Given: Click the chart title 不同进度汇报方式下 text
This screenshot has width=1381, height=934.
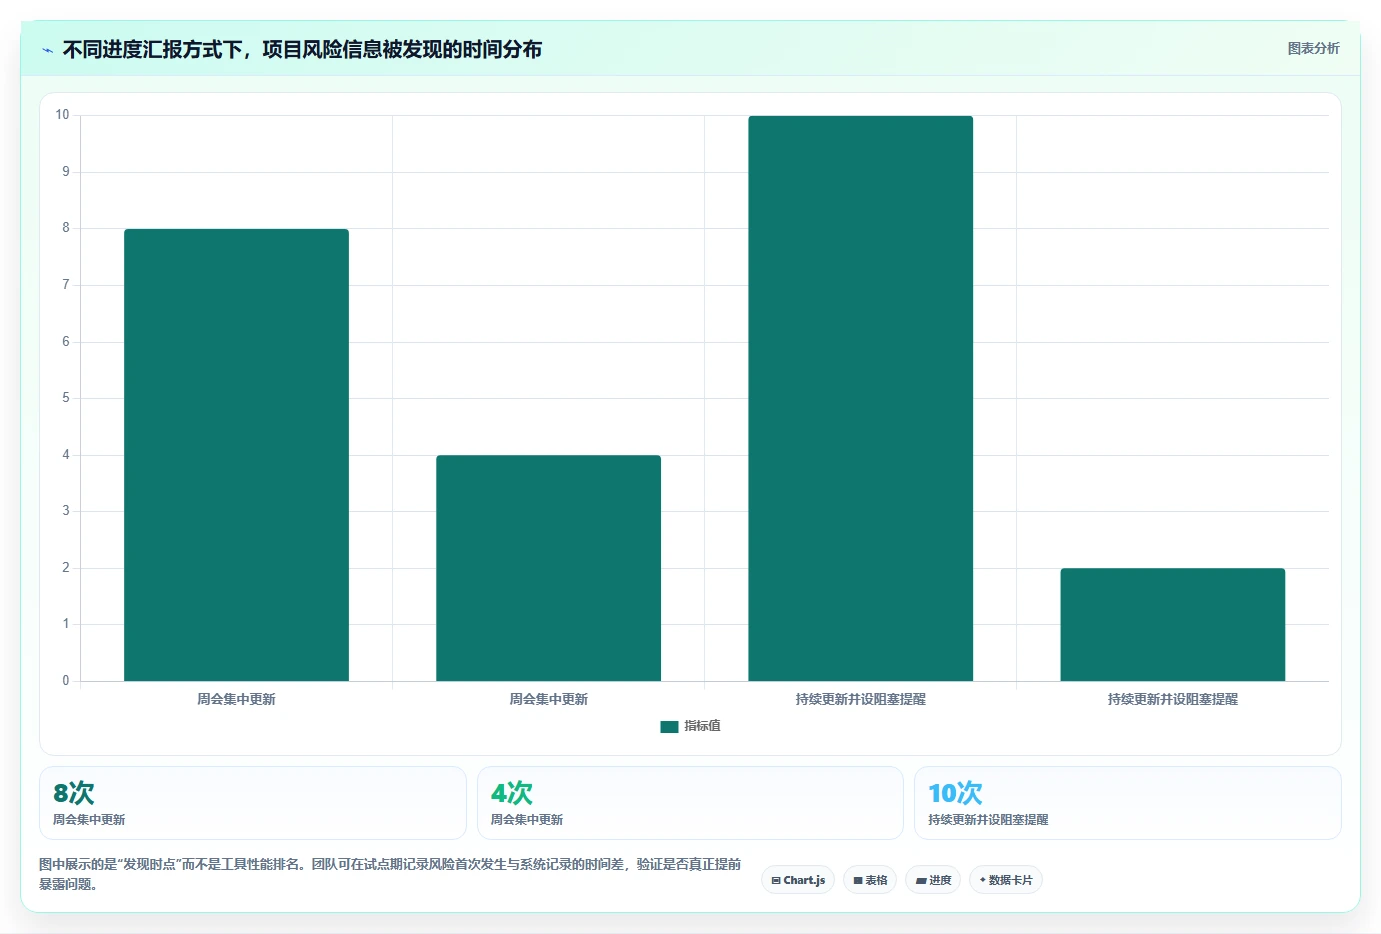Looking at the screenshot, I should click(x=302, y=49).
